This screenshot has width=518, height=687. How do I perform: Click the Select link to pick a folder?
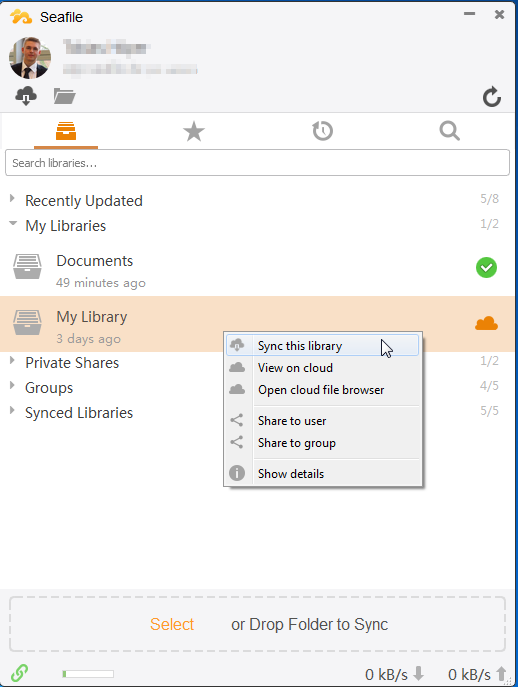click(x=172, y=624)
